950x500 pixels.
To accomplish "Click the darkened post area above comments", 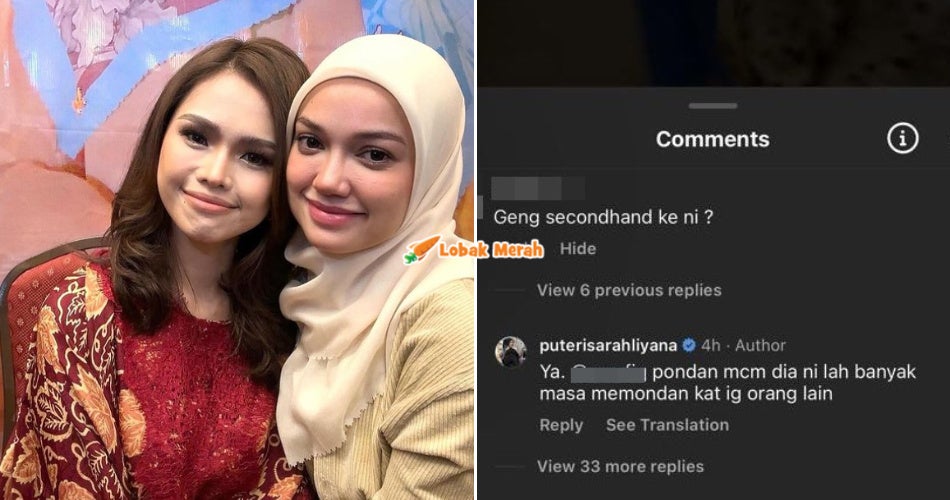I will click(x=714, y=43).
